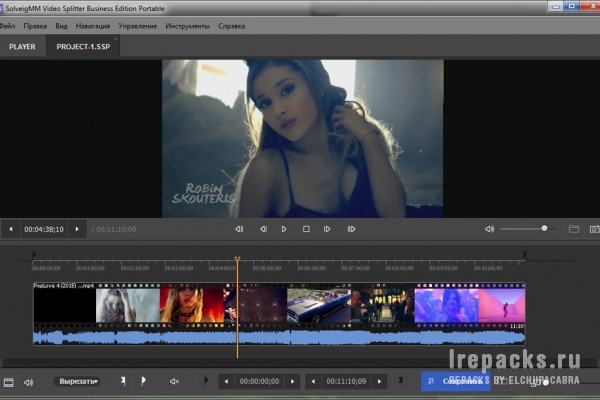This screenshot has height=400, width=600.
Task: Select the blue car thumbnail in filmstrip
Action: pyautogui.click(x=319, y=305)
